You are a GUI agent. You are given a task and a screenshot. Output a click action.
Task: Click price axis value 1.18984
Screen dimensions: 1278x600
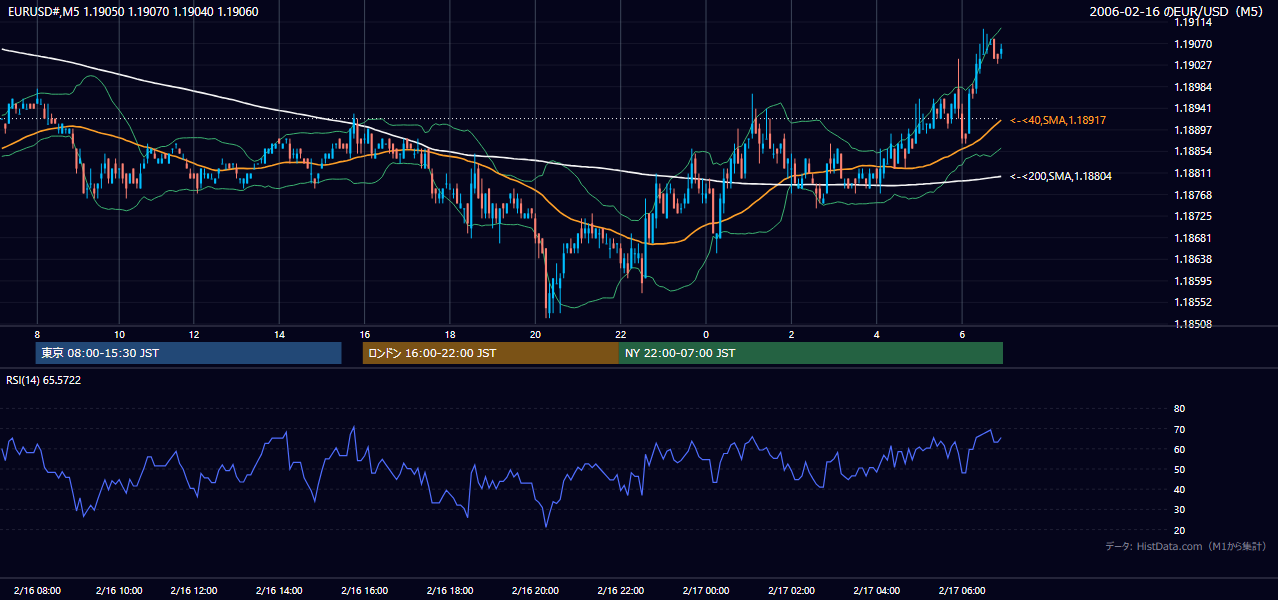pyautogui.click(x=1193, y=87)
